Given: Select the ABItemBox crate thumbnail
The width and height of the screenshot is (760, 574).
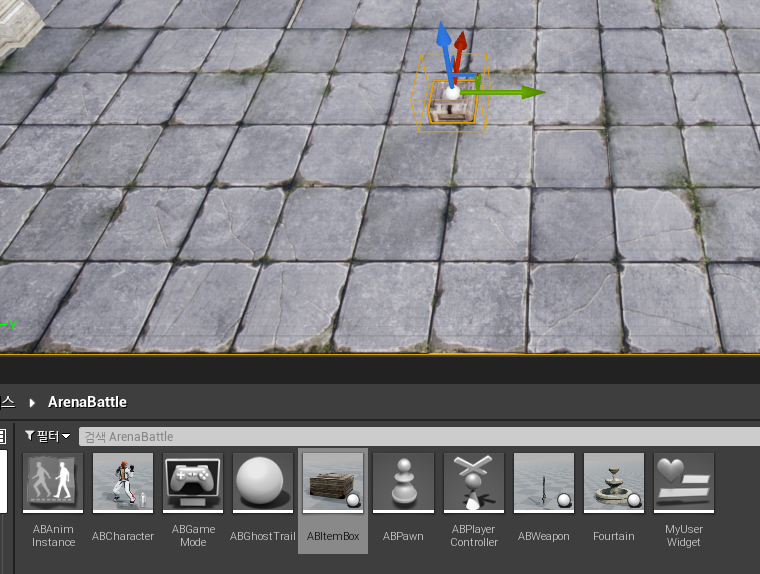Looking at the screenshot, I should coord(333,482).
